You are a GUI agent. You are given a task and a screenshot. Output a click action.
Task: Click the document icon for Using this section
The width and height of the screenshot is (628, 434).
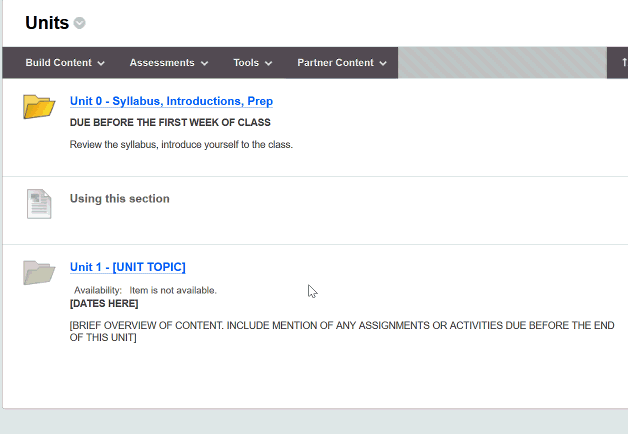tap(39, 204)
